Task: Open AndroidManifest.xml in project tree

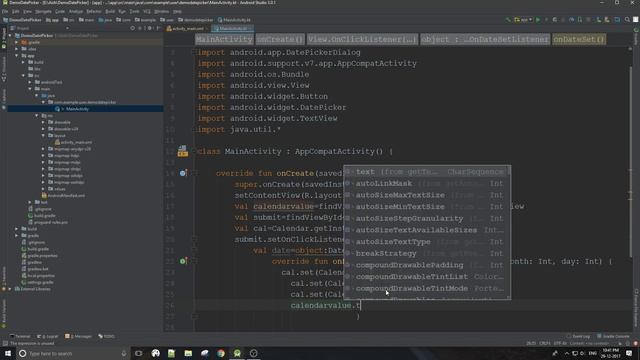Action: 63,196
